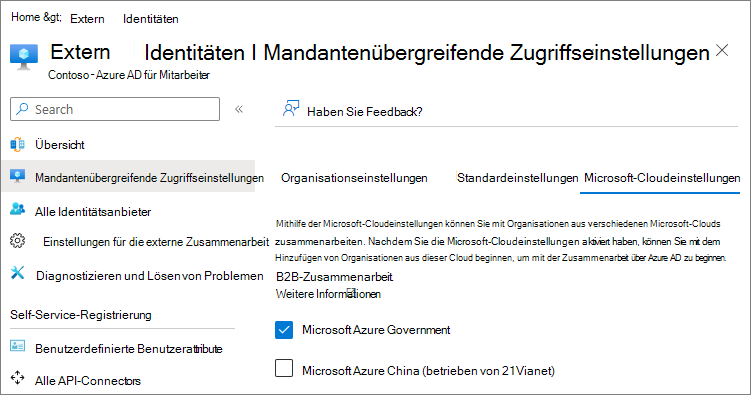Enable Microsoft Azure China 21Vianet checkbox
751x395 pixels.
pos(284,368)
